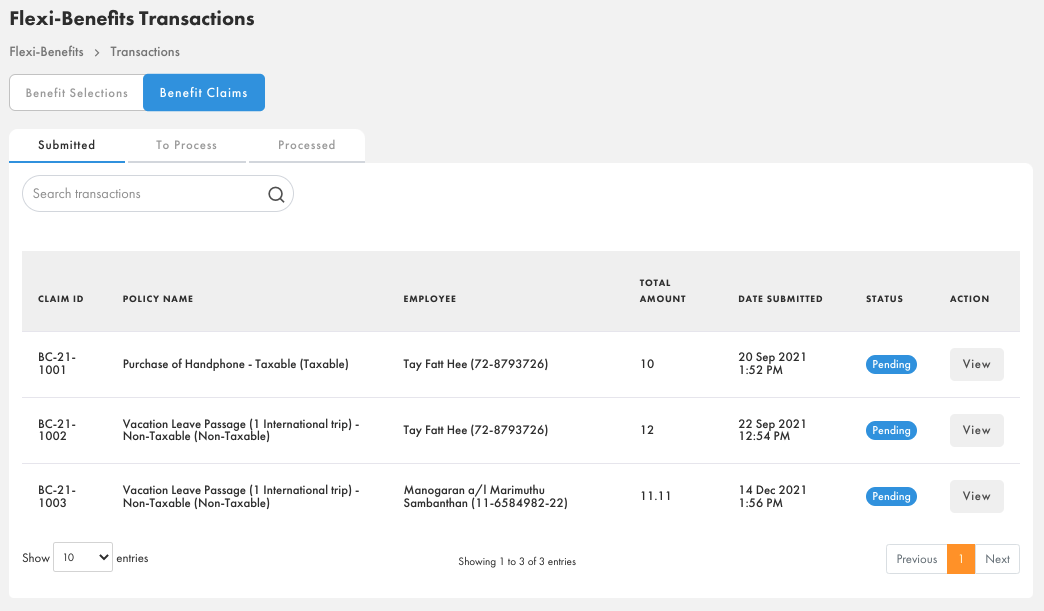
Task: Select the Submitted tab
Action: pyautogui.click(x=67, y=145)
